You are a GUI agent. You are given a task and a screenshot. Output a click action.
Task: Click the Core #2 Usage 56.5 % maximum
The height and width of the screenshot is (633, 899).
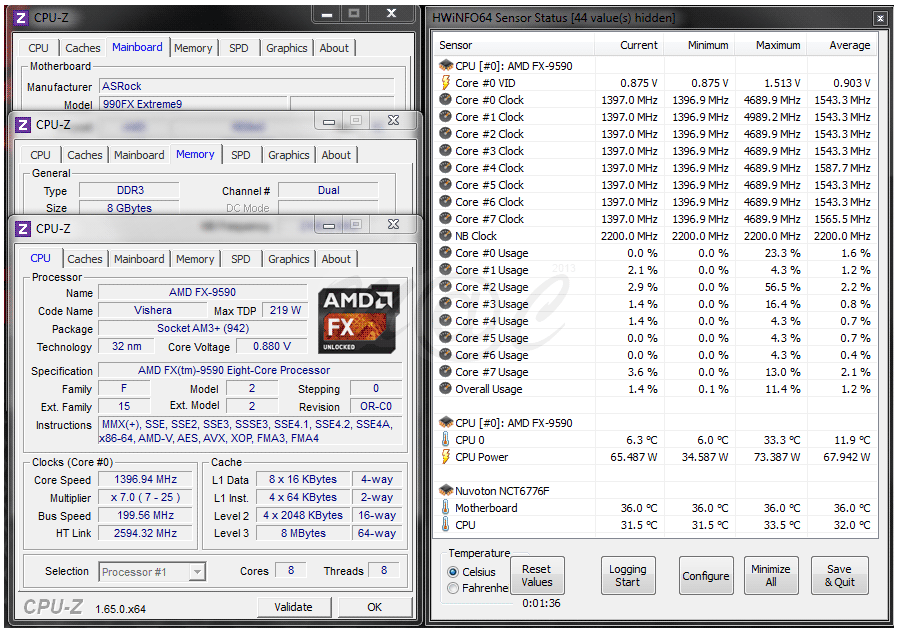tap(783, 287)
